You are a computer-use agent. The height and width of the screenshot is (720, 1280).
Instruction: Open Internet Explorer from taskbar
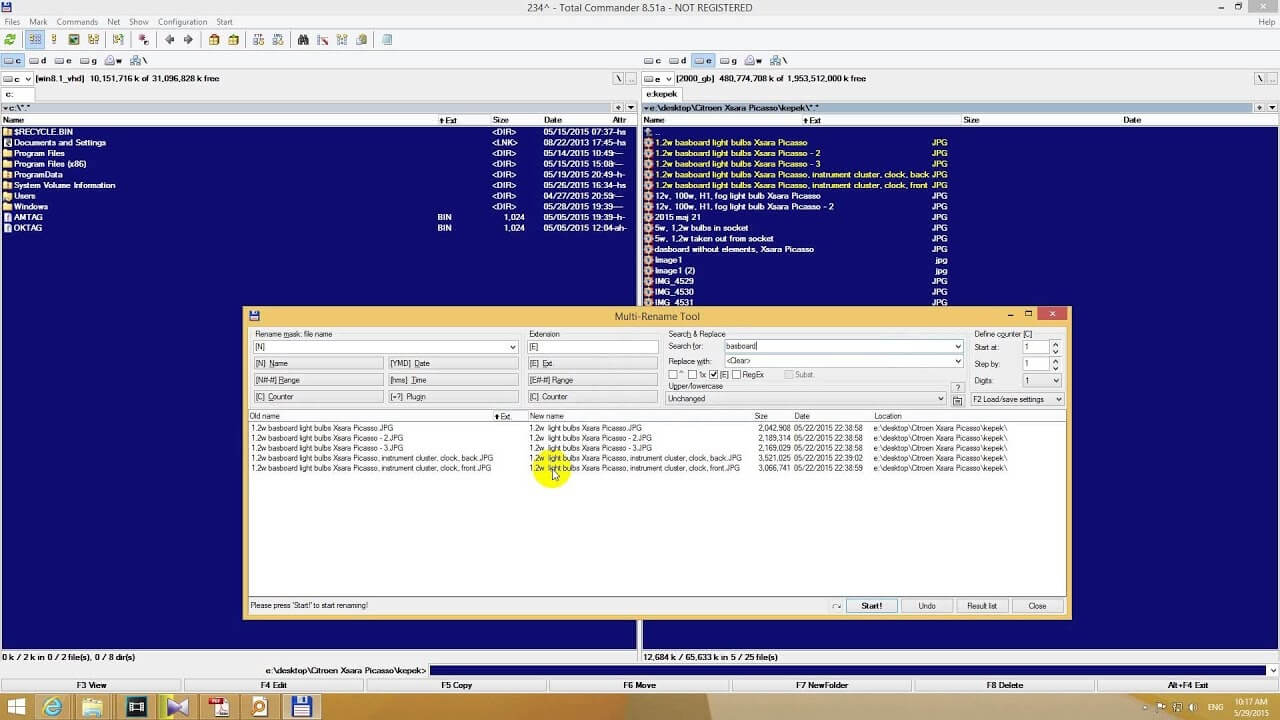(52, 707)
